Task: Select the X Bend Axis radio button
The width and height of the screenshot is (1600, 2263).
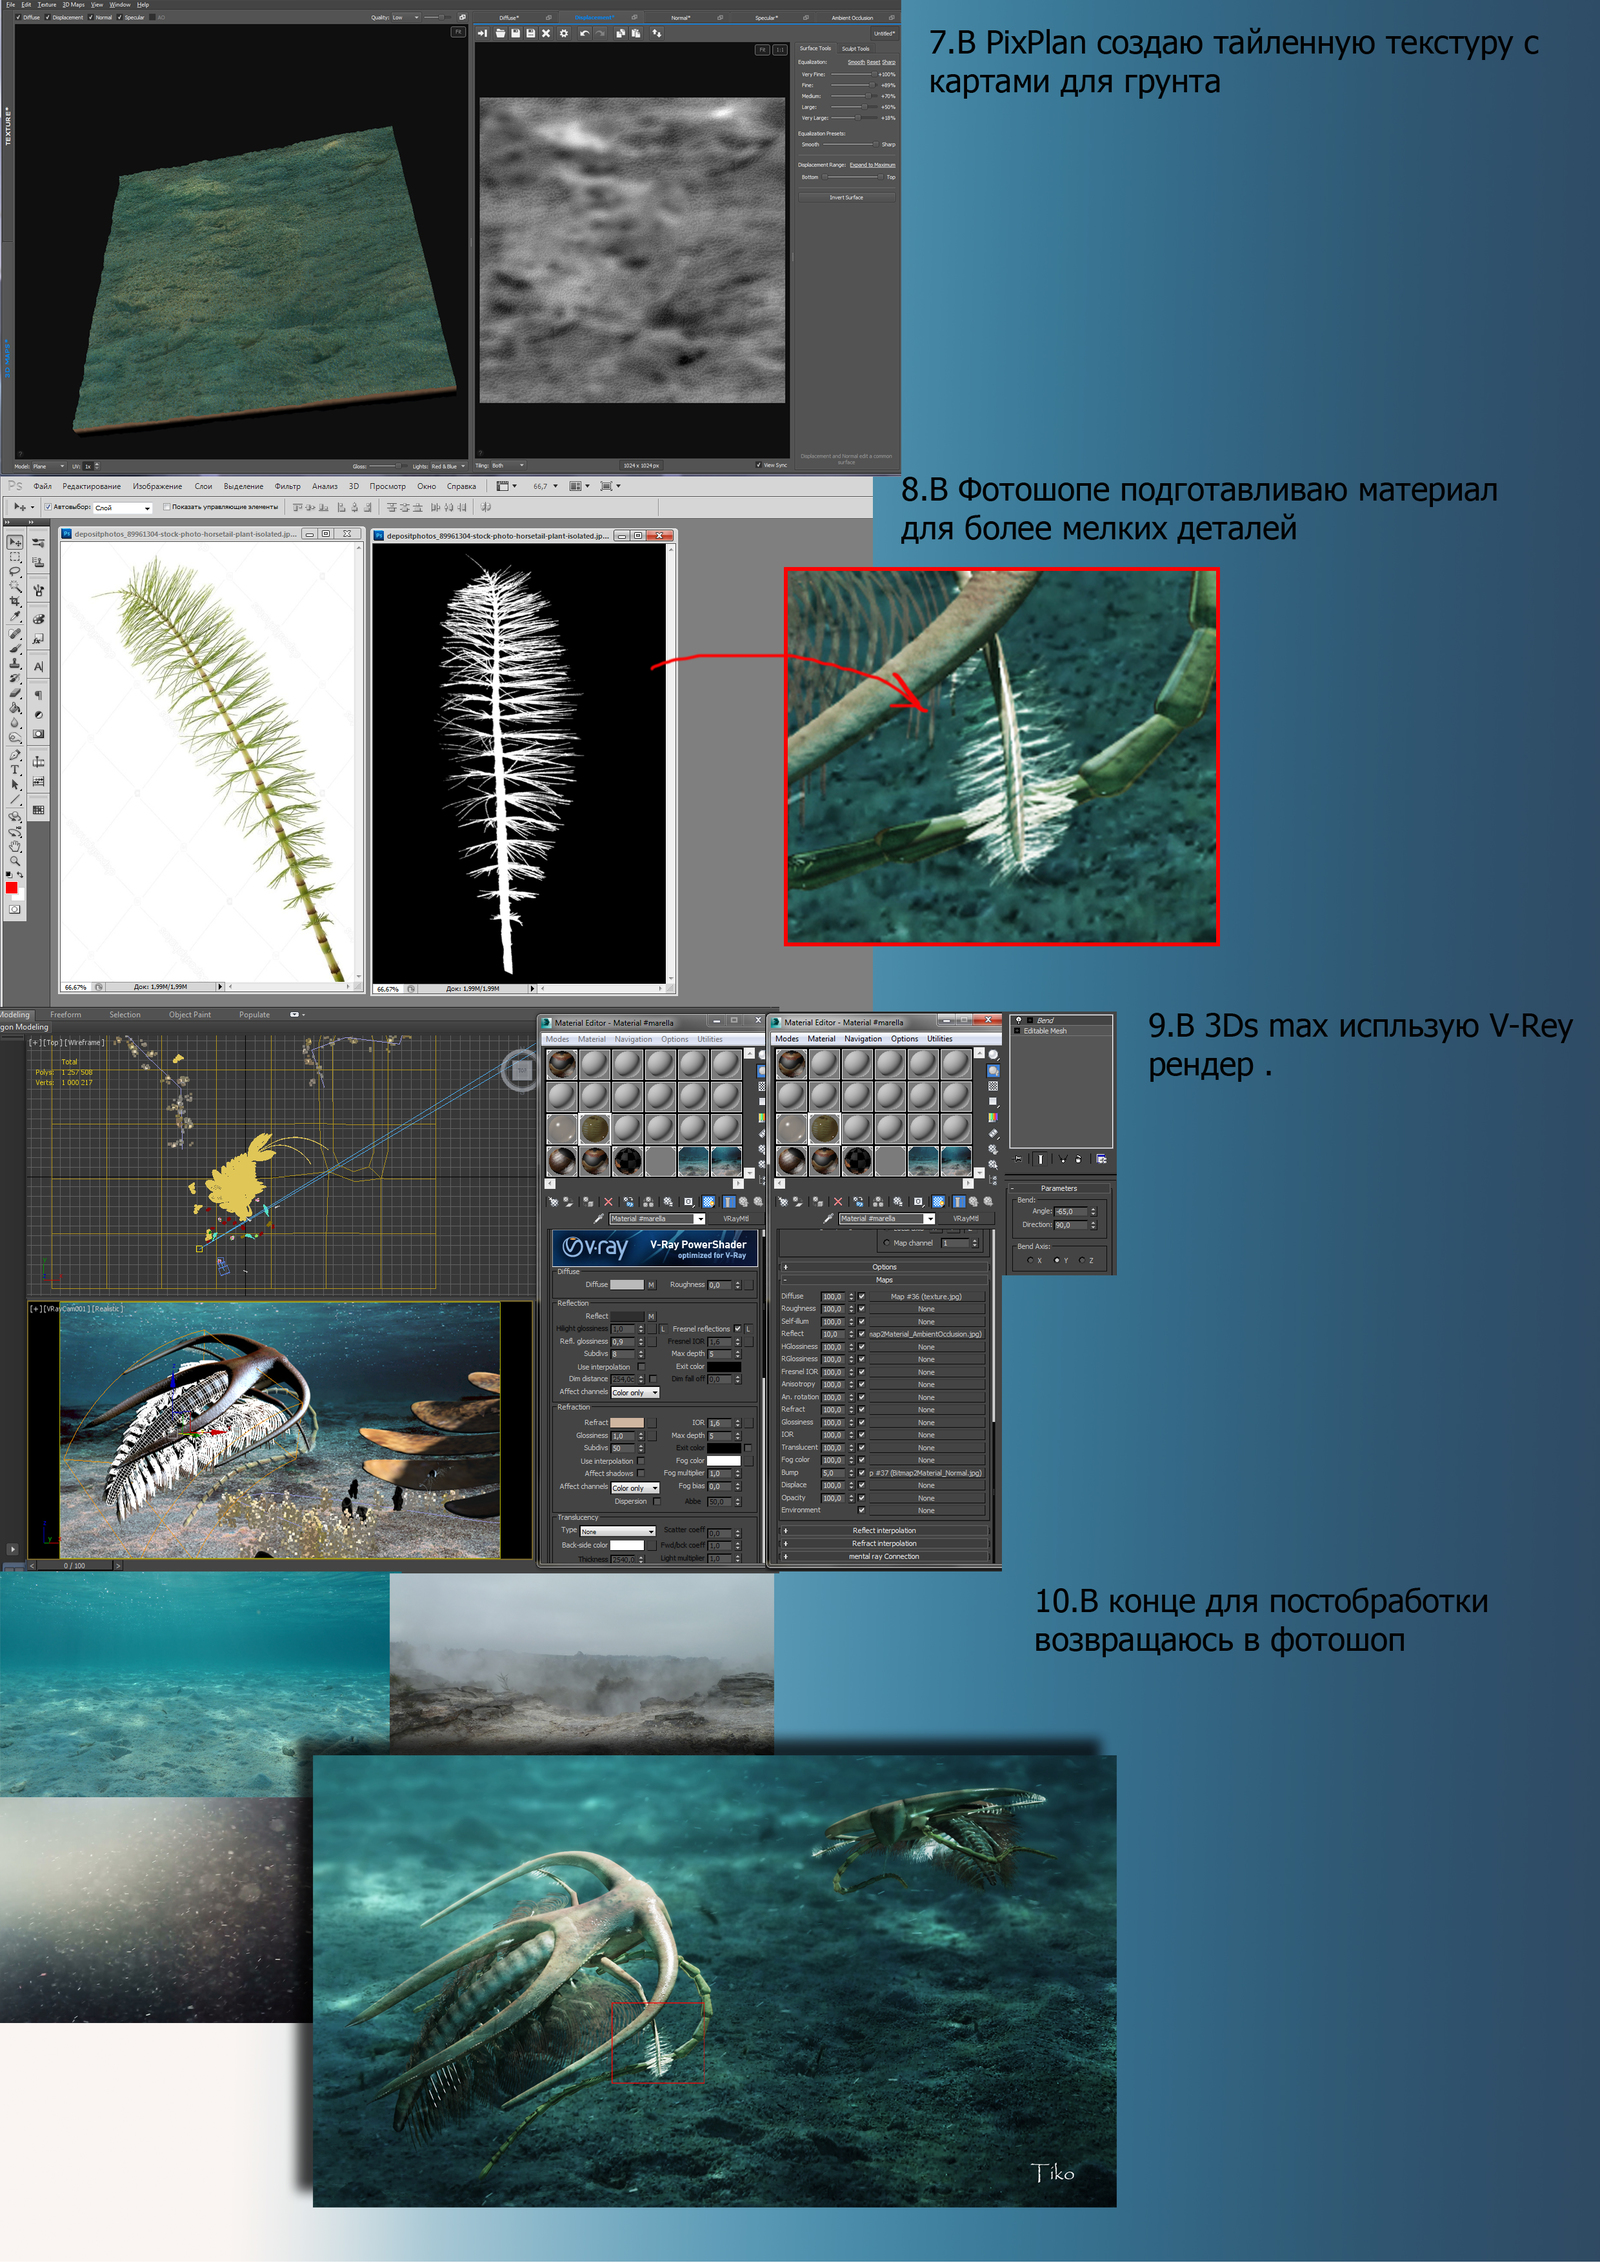Action: pos(1030,1261)
